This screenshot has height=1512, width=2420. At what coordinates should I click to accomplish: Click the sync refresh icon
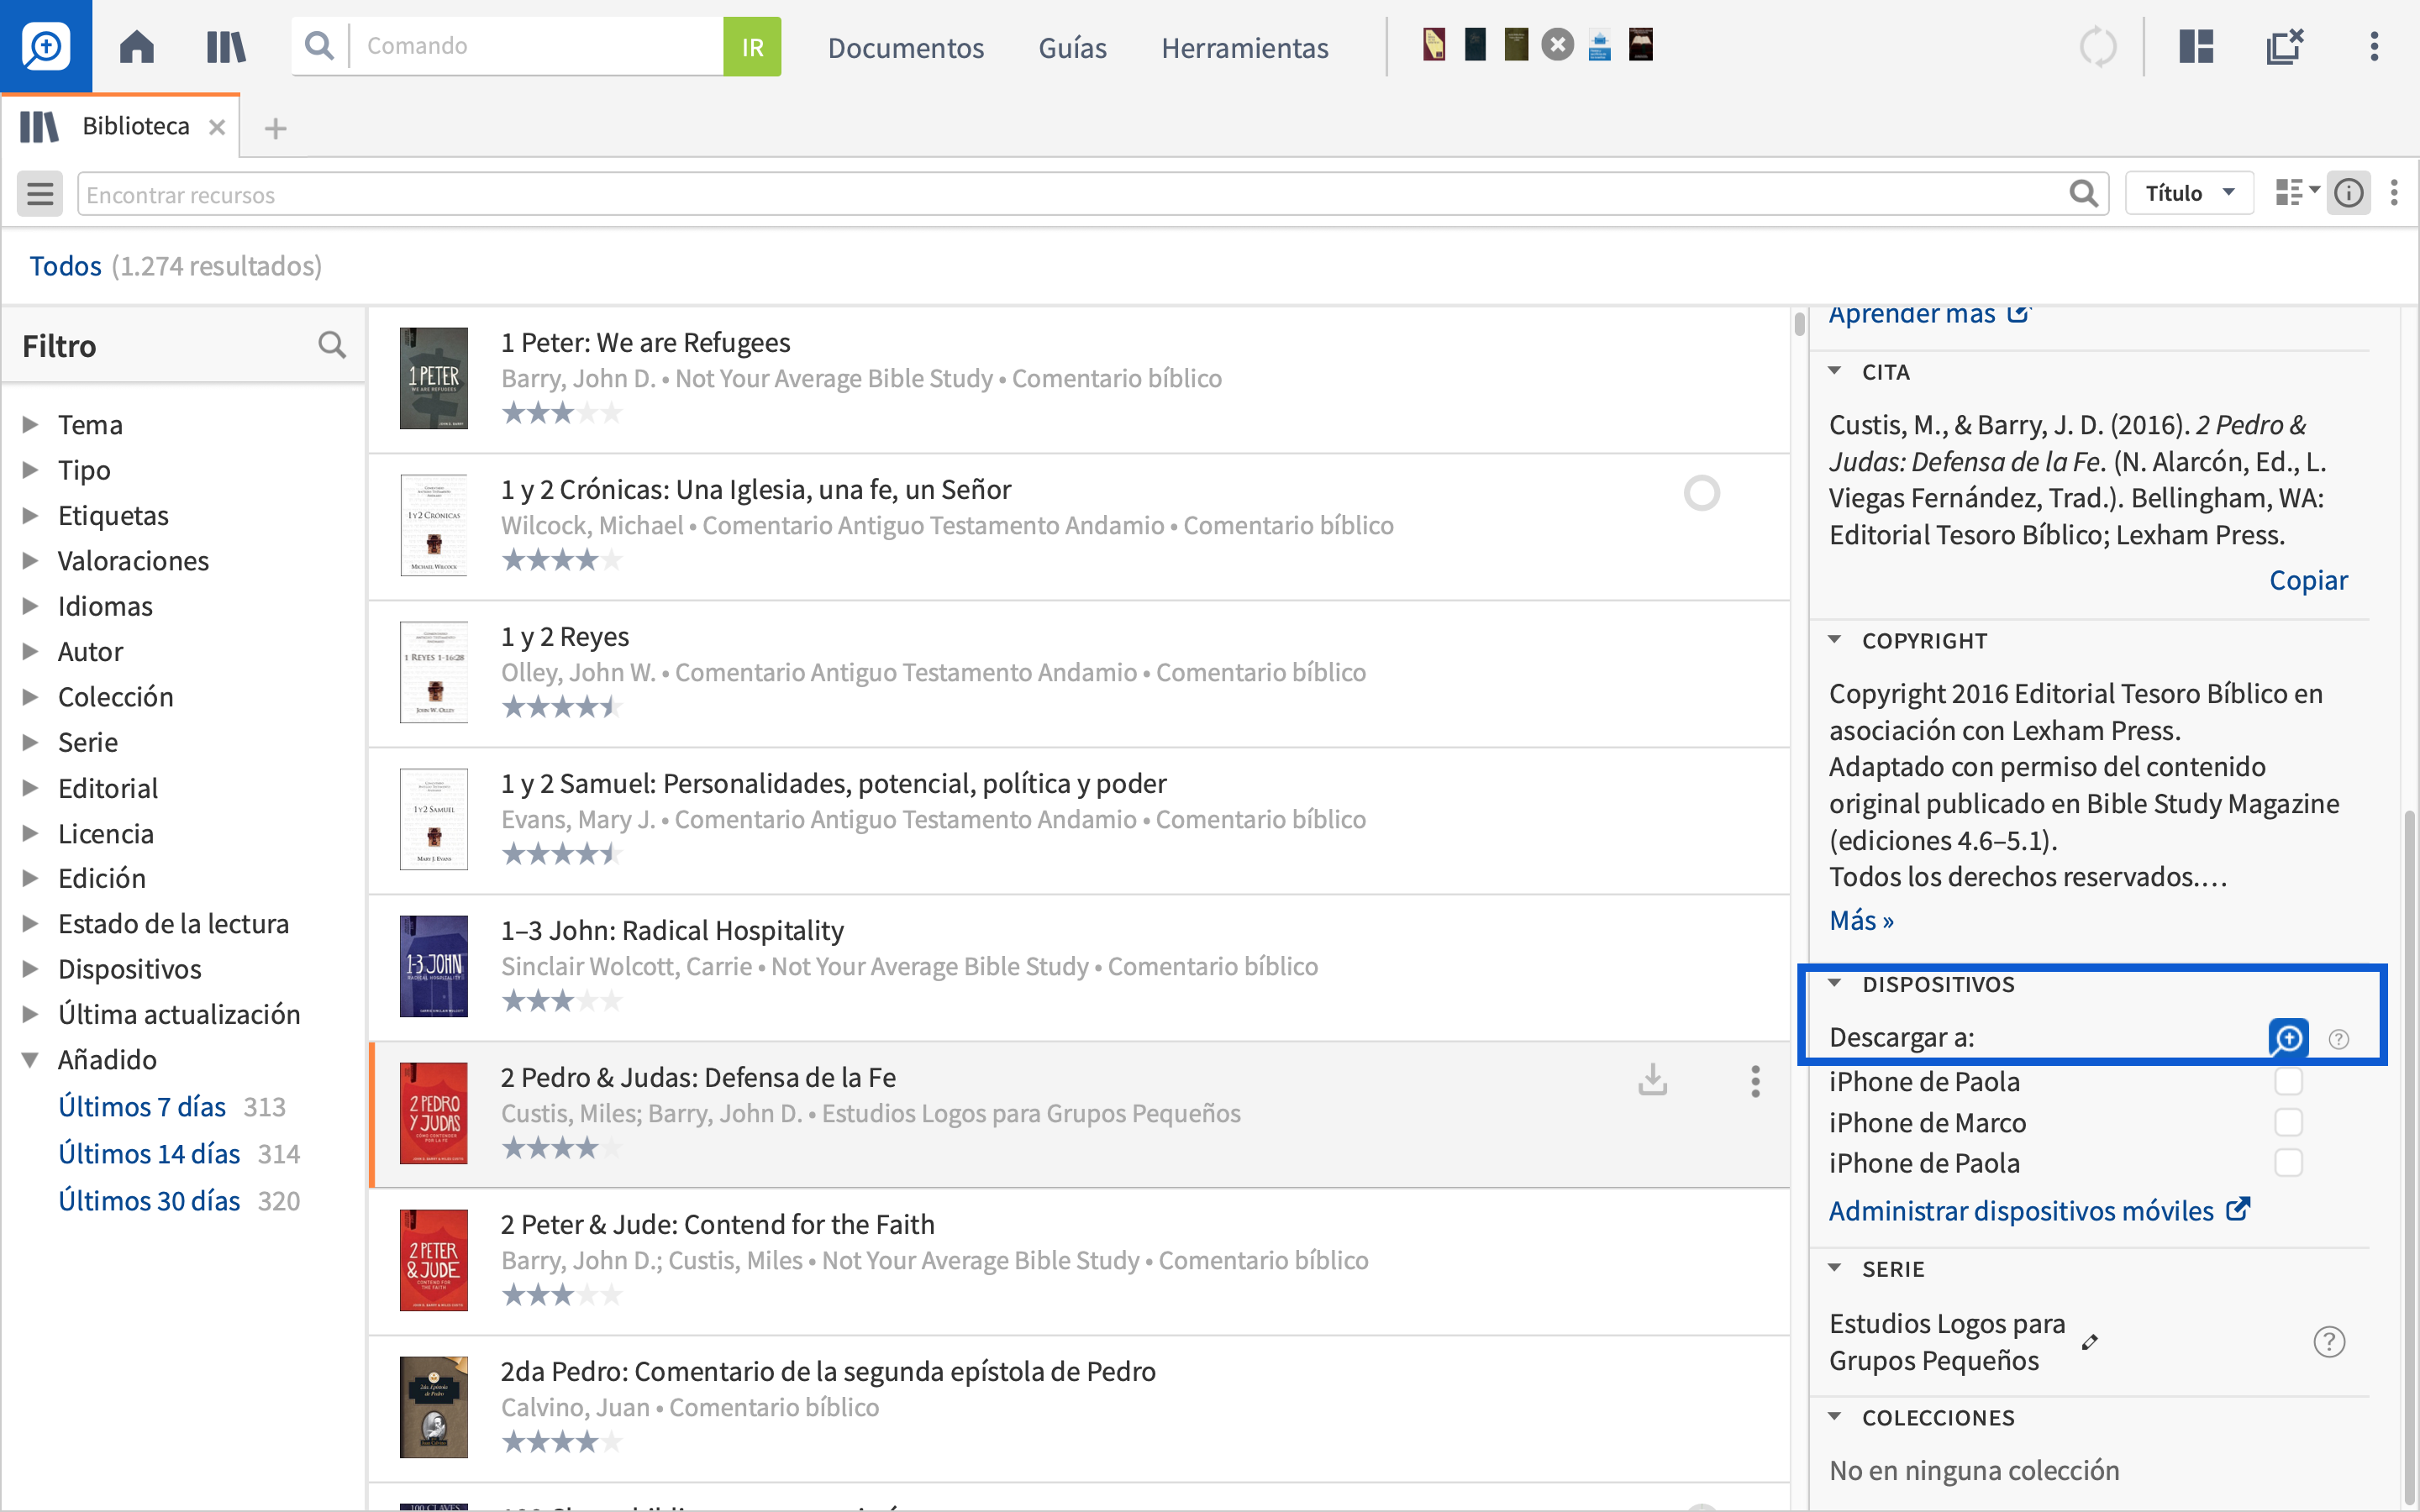2098,46
